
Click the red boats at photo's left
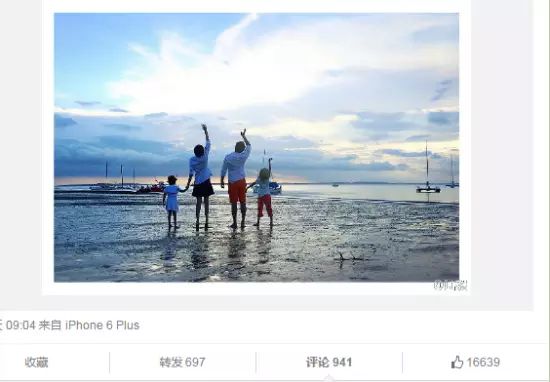tap(152, 187)
